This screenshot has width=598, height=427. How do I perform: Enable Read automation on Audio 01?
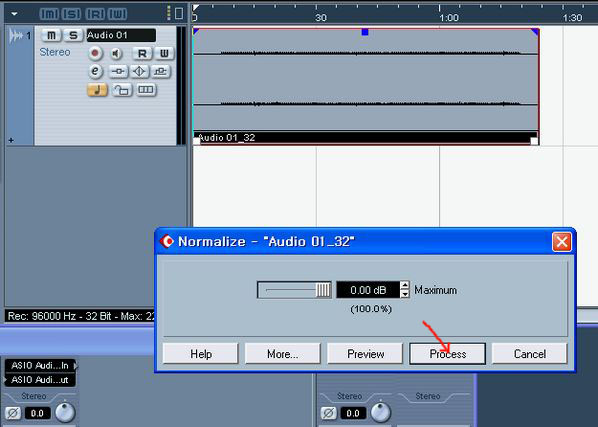142,53
